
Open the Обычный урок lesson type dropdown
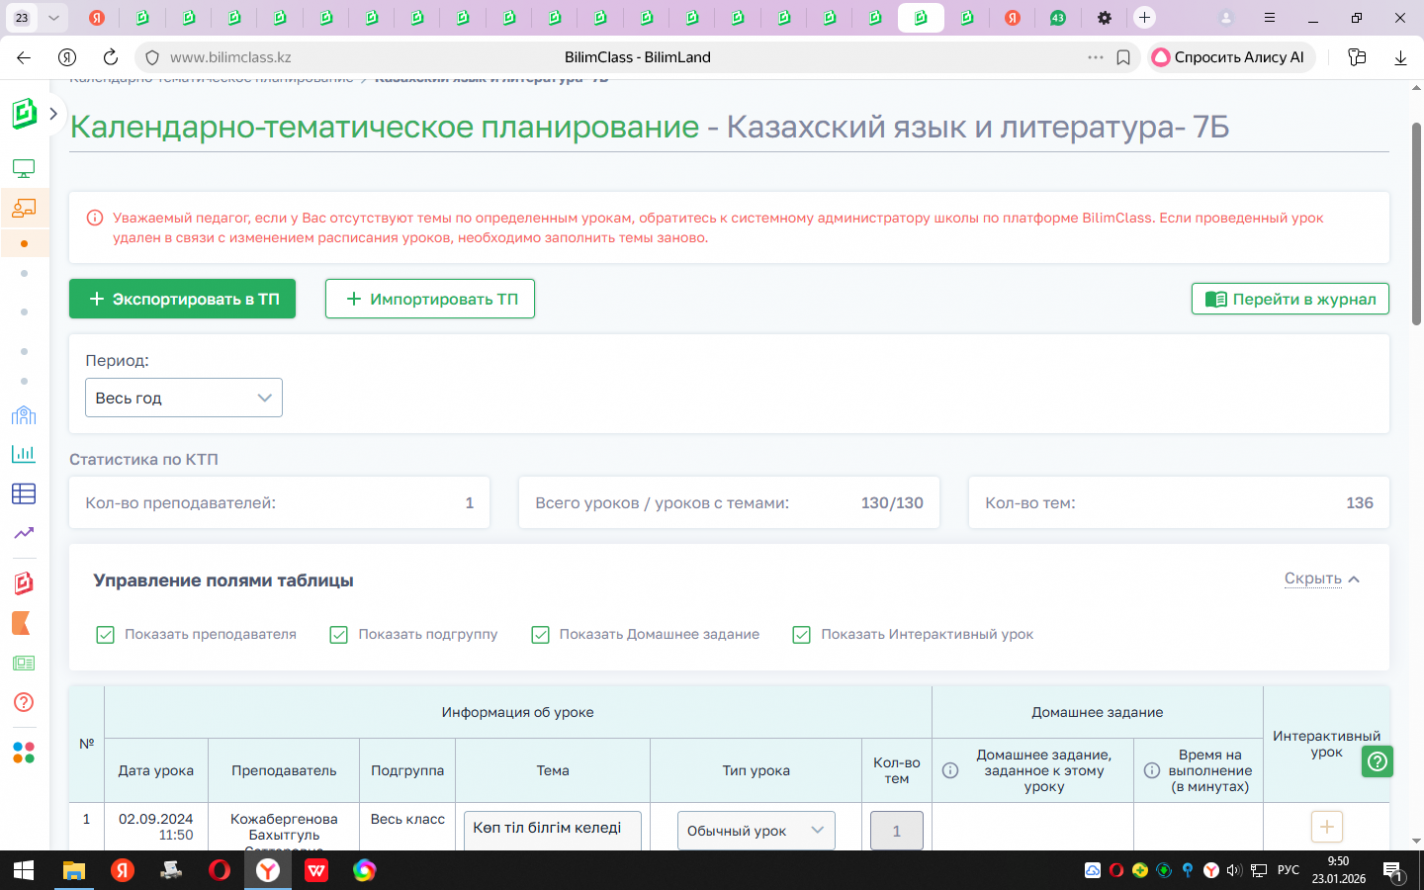(755, 831)
